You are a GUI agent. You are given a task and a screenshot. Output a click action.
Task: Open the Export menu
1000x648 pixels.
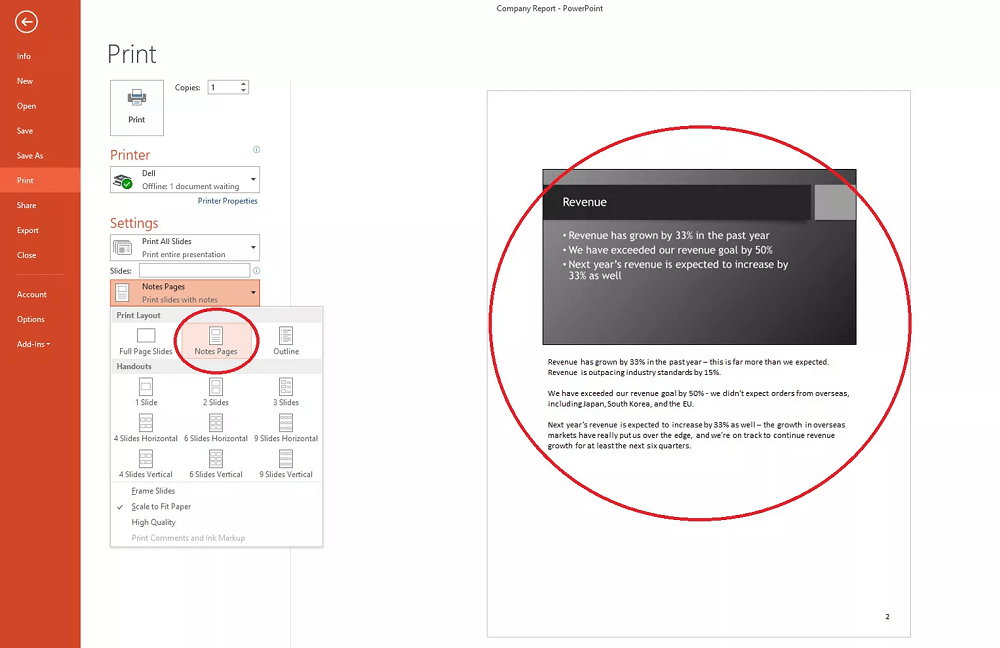[23, 230]
